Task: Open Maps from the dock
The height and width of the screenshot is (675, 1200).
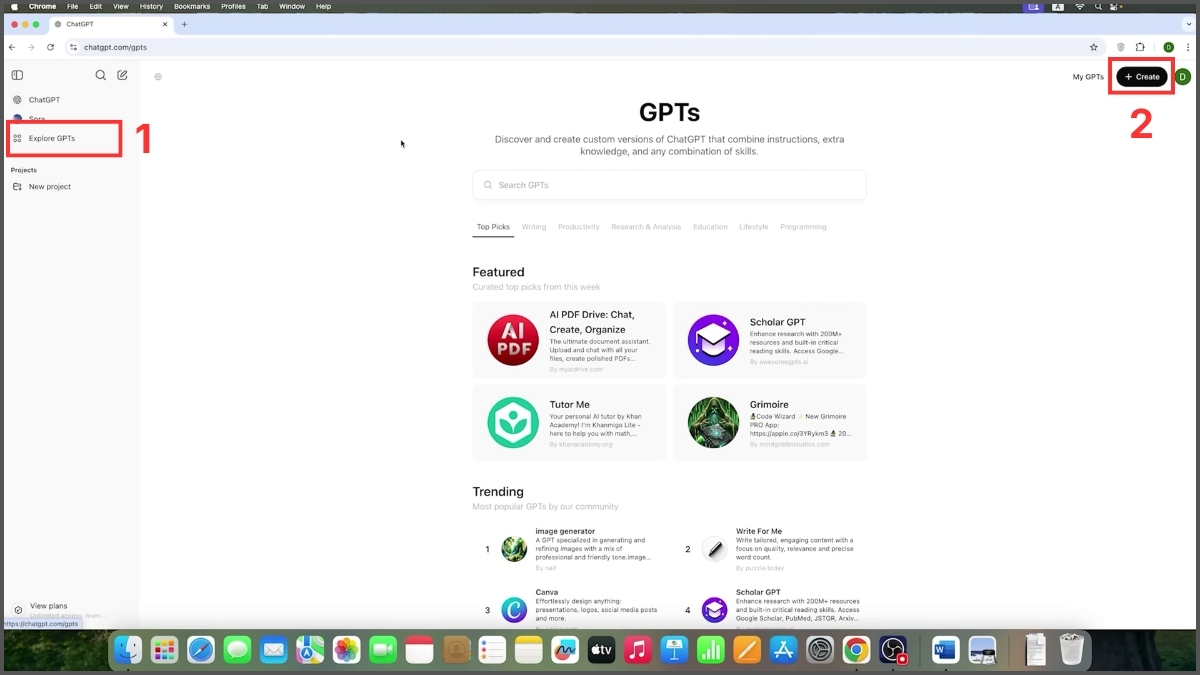Action: [x=310, y=650]
